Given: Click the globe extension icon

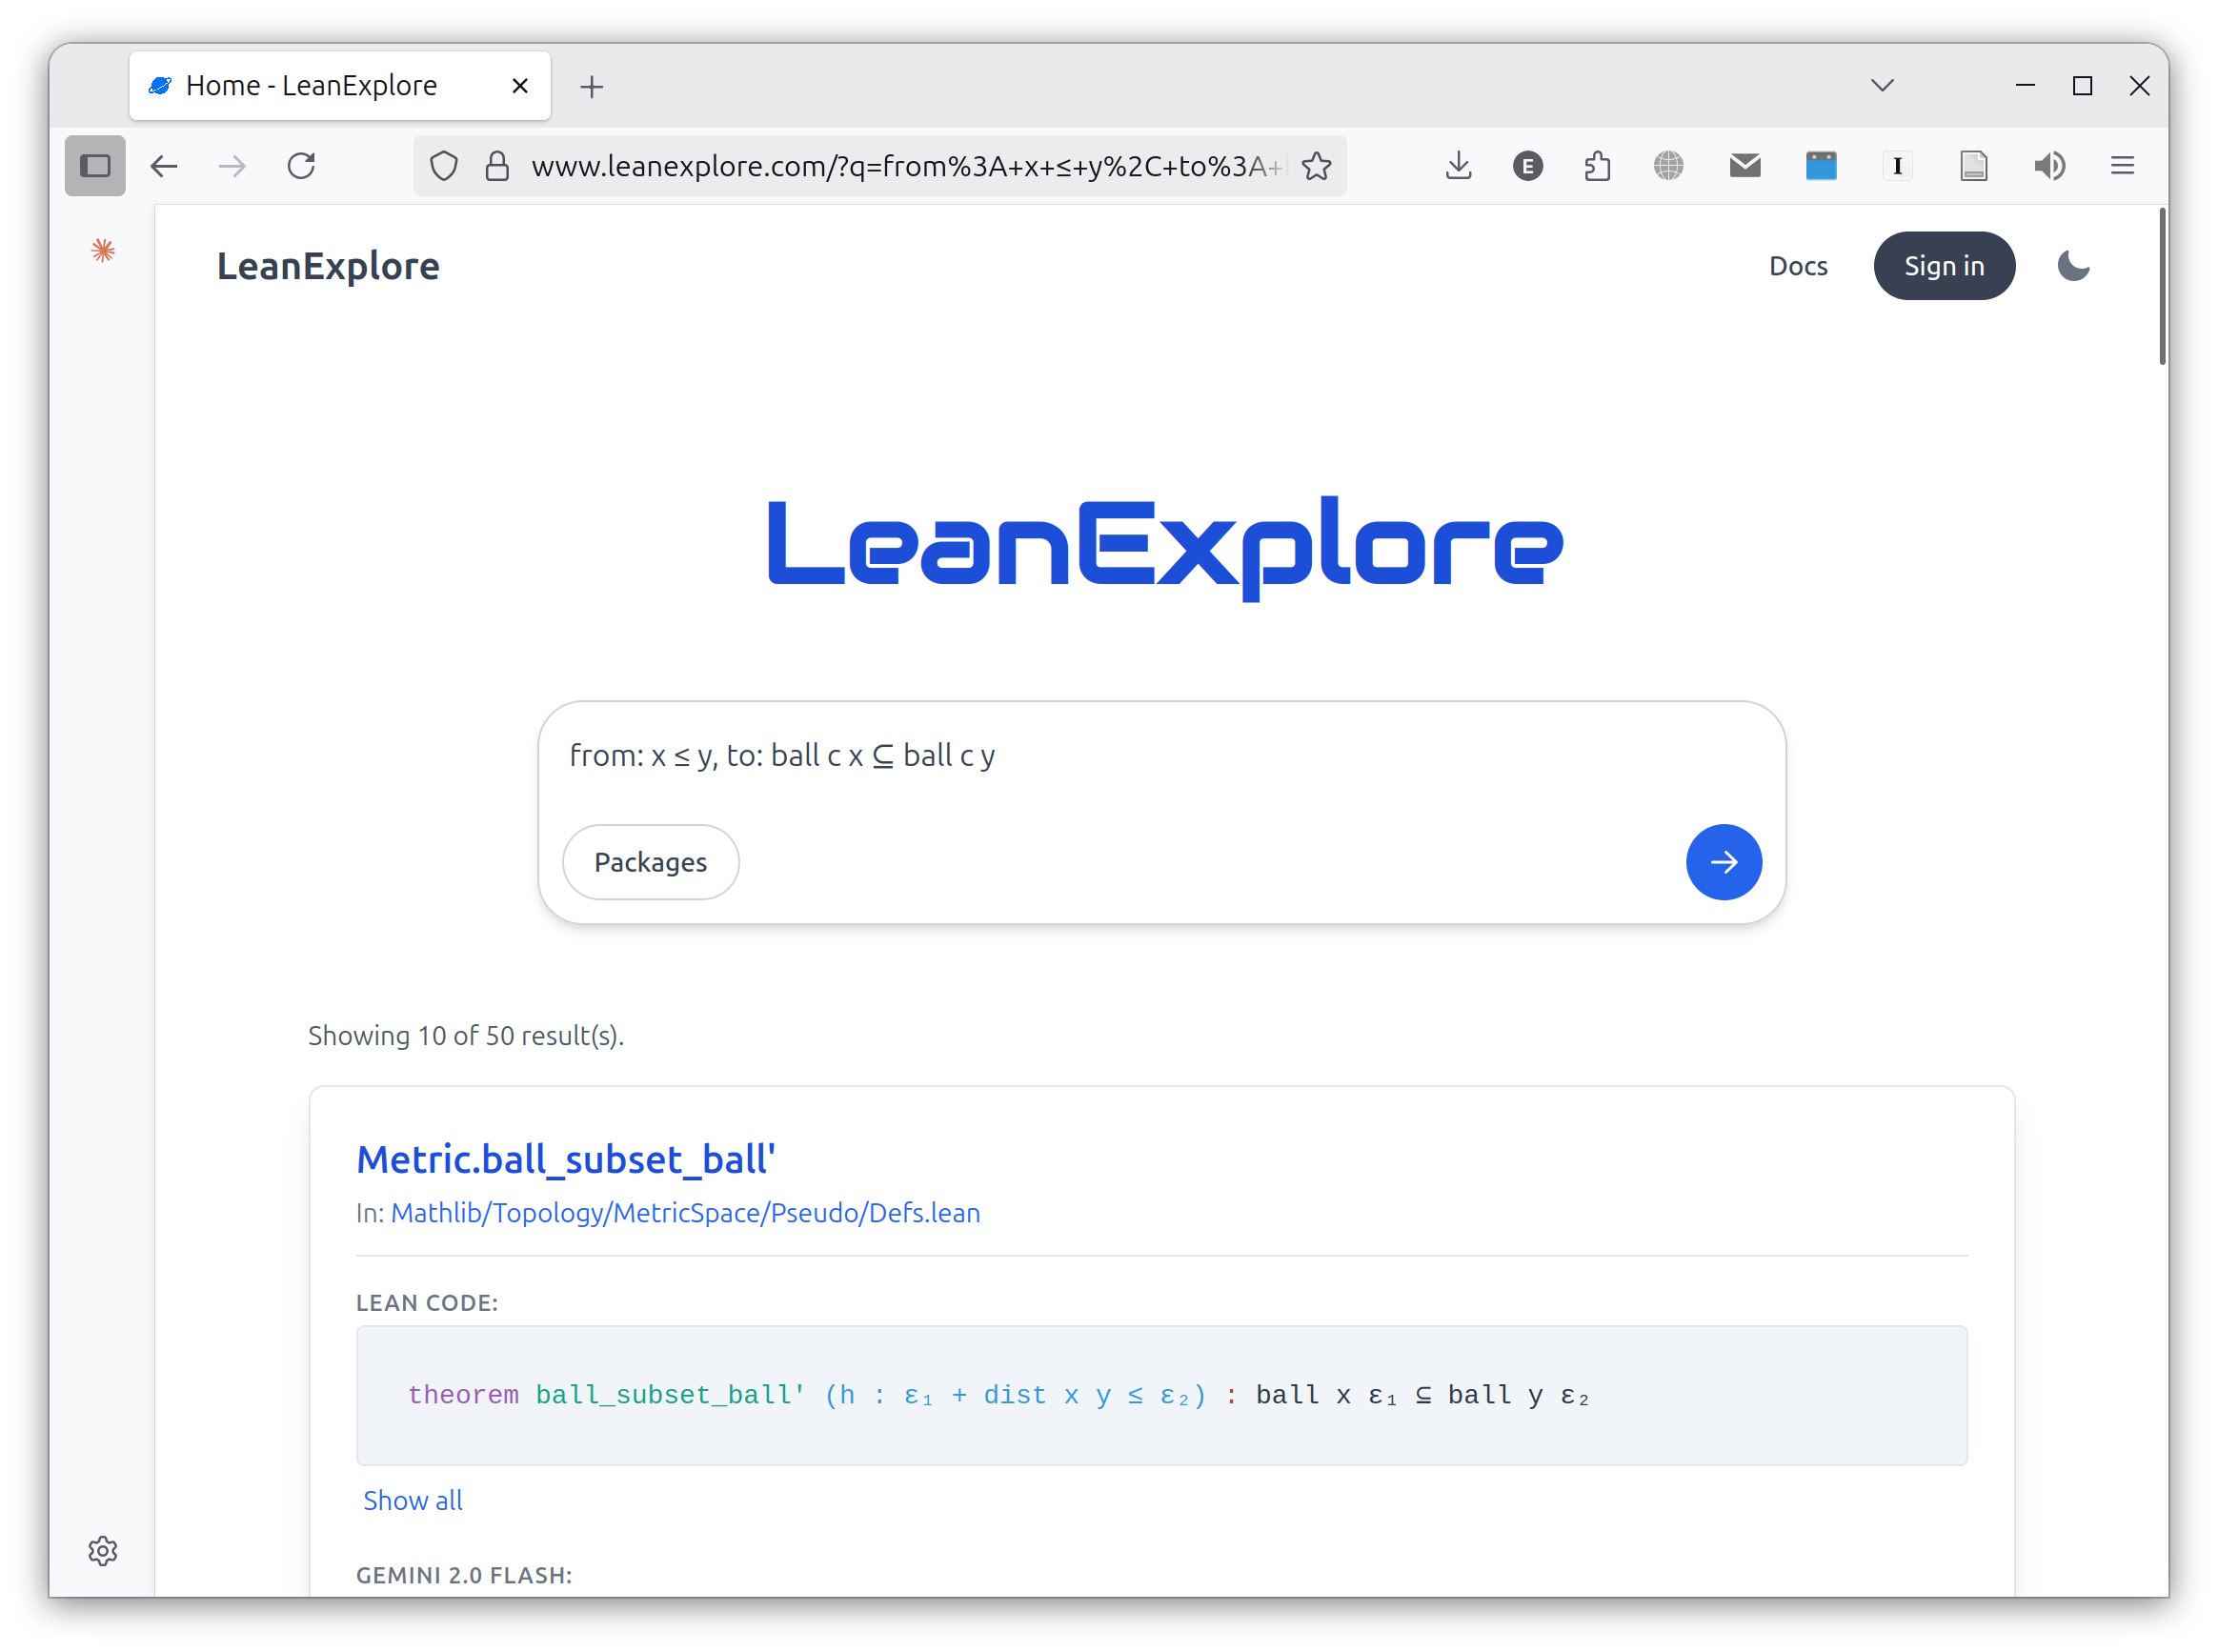Looking at the screenshot, I should [x=1668, y=166].
